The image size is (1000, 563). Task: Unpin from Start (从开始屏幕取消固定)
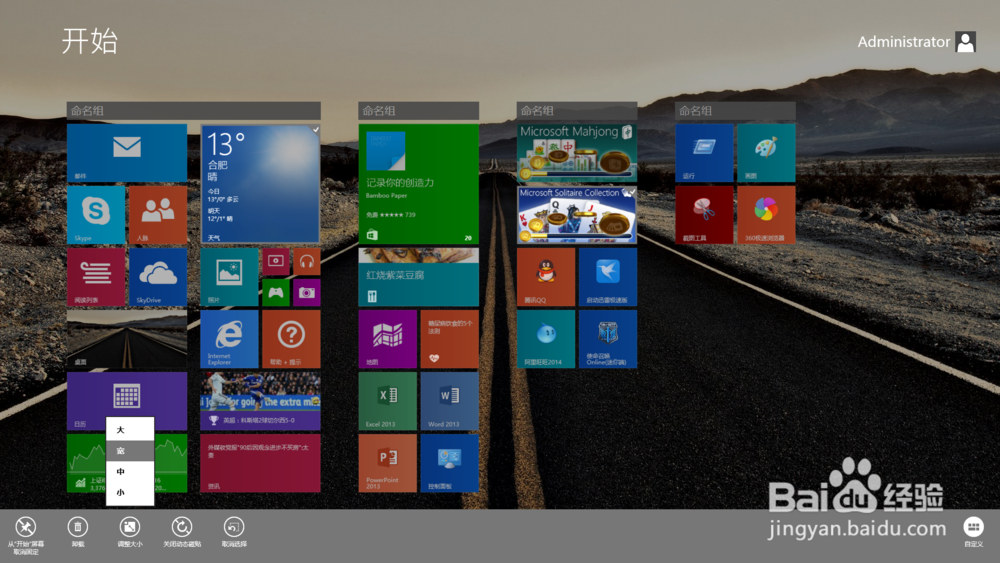pos(26,534)
